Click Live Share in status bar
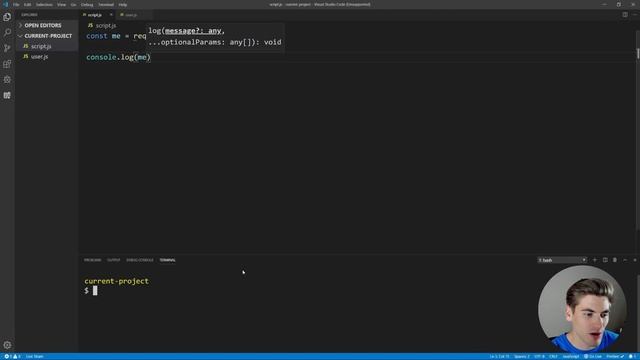 click(x=35, y=356)
